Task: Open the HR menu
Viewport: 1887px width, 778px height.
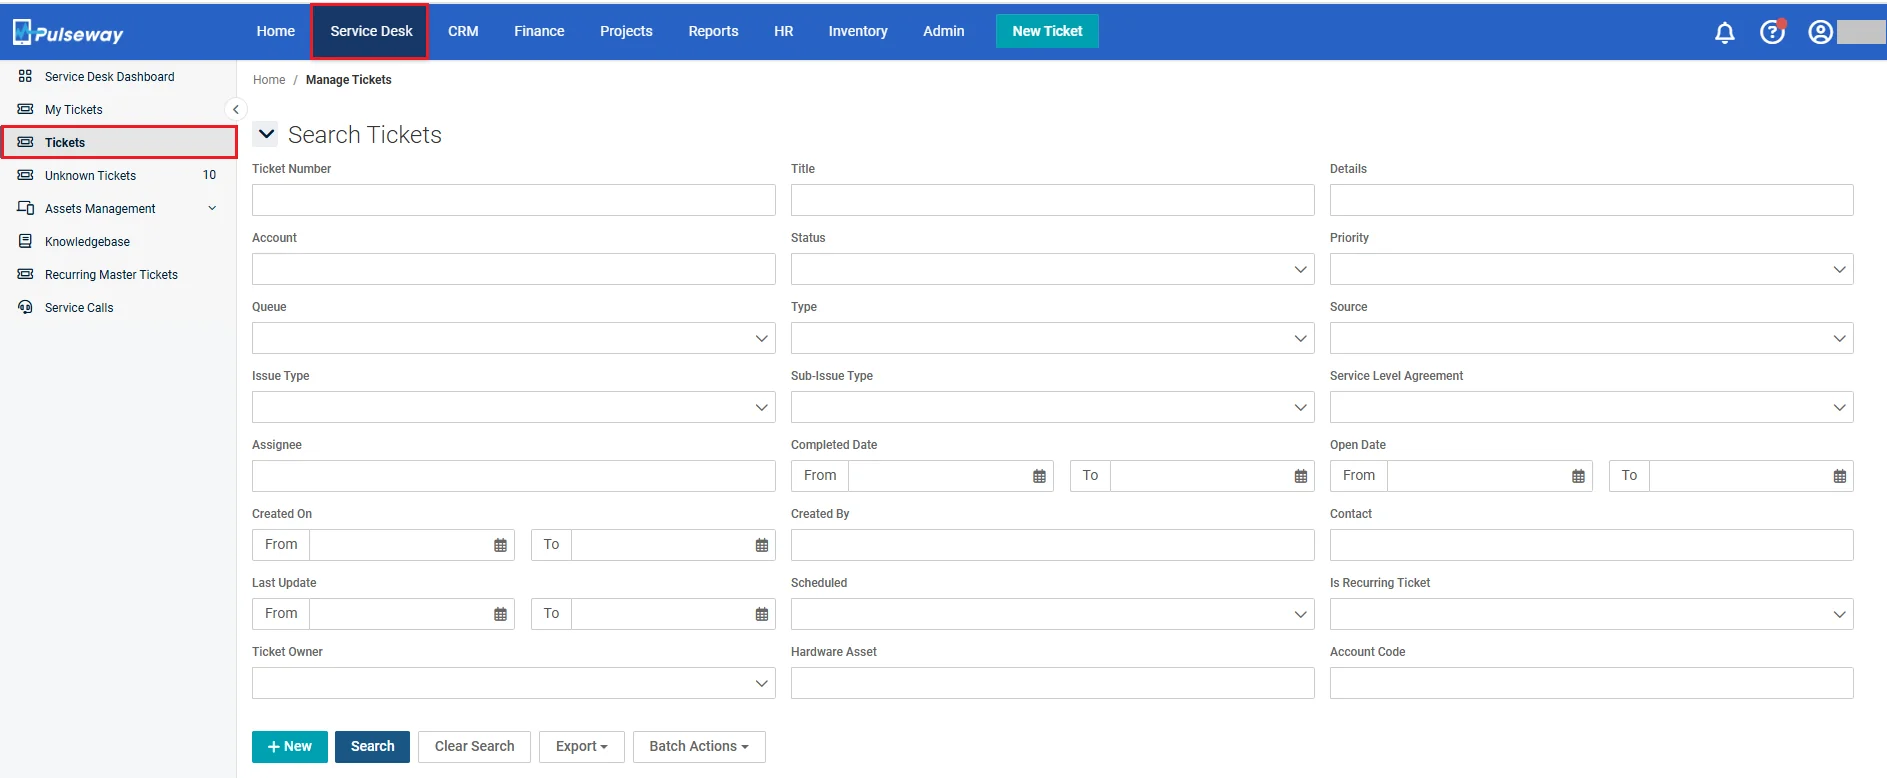Action: (x=783, y=31)
